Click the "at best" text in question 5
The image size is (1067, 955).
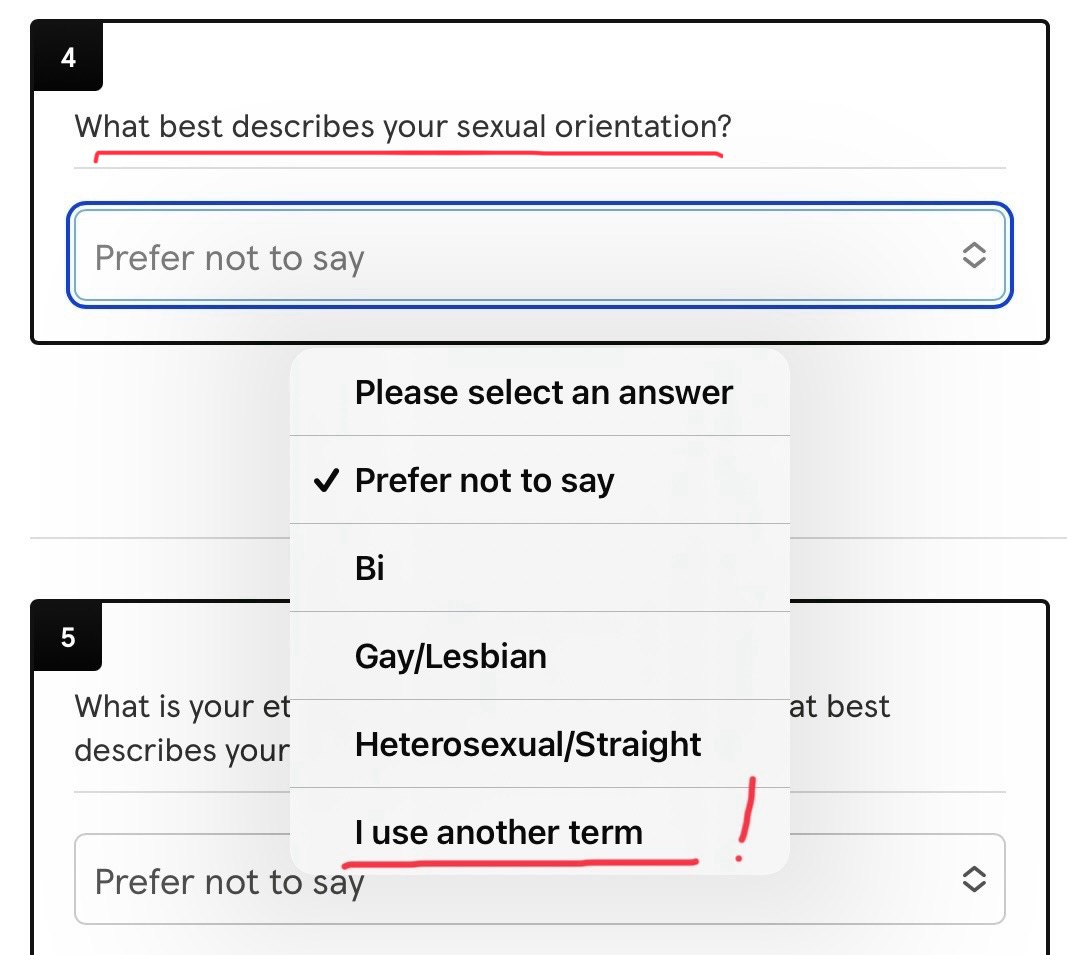(x=840, y=707)
